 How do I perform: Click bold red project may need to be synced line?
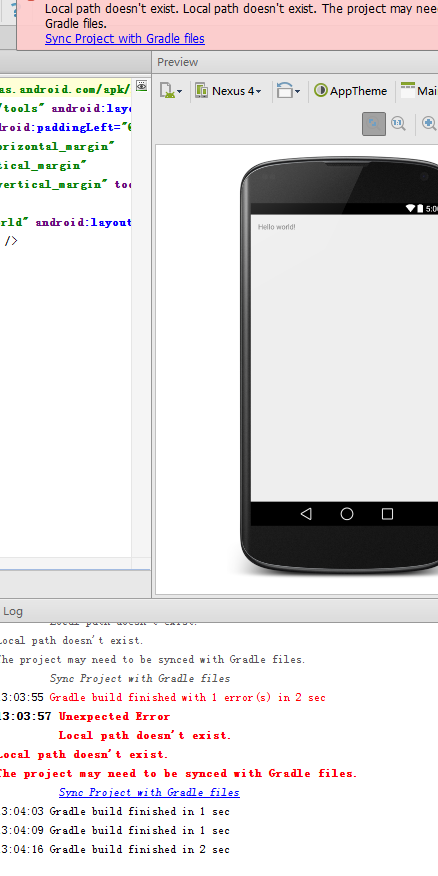(178, 773)
